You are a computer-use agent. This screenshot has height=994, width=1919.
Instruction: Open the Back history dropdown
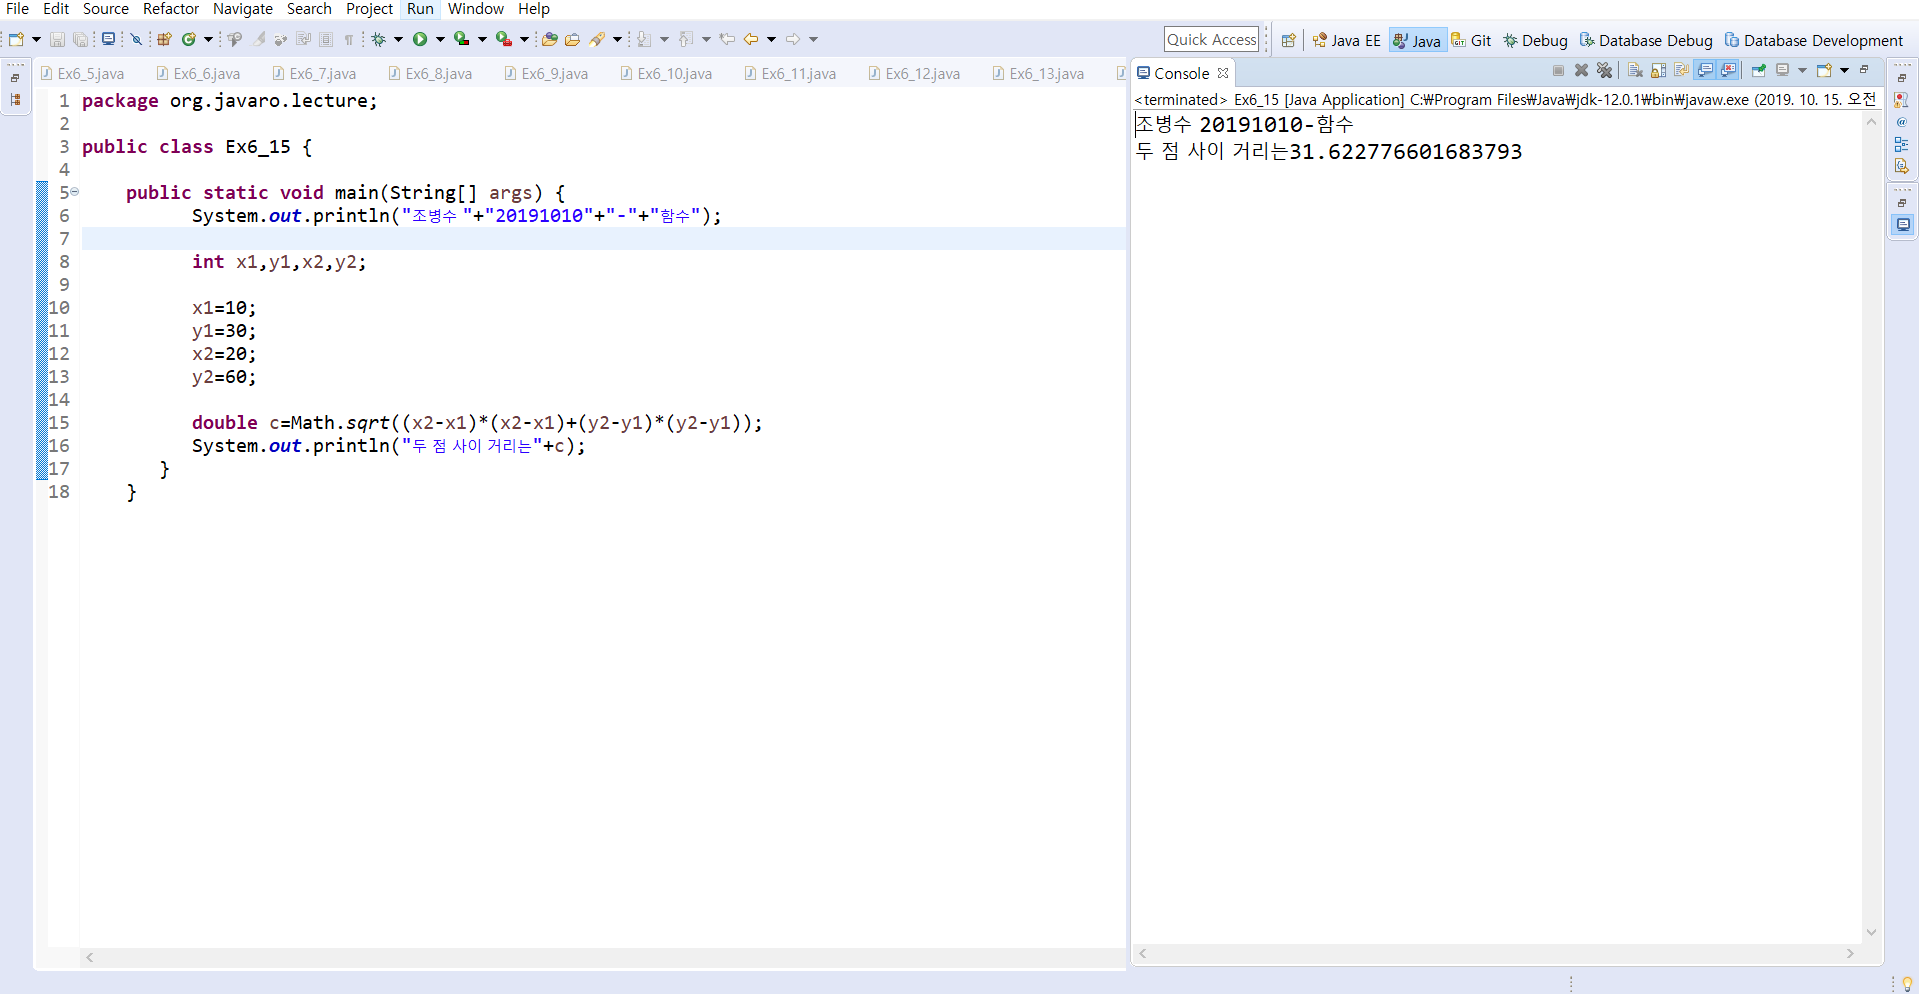pos(771,39)
